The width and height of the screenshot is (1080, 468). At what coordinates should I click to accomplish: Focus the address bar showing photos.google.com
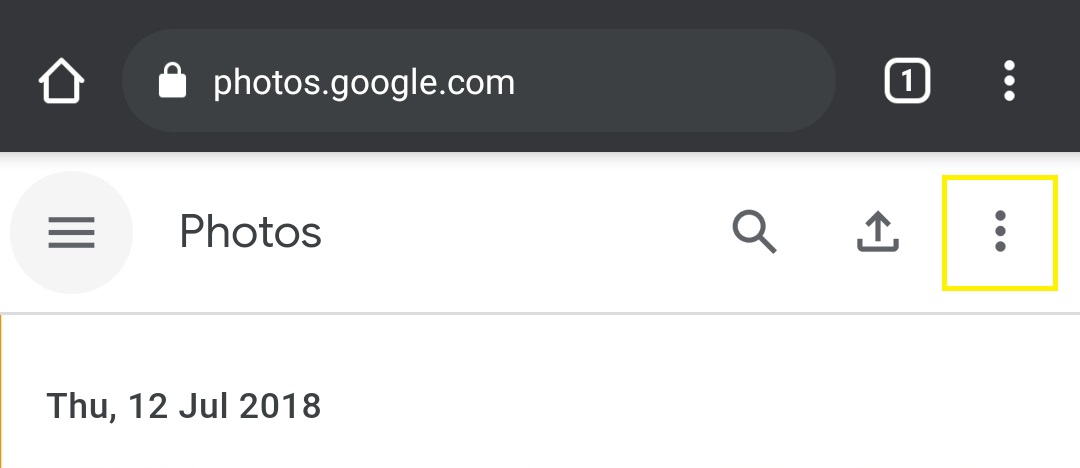pos(478,81)
